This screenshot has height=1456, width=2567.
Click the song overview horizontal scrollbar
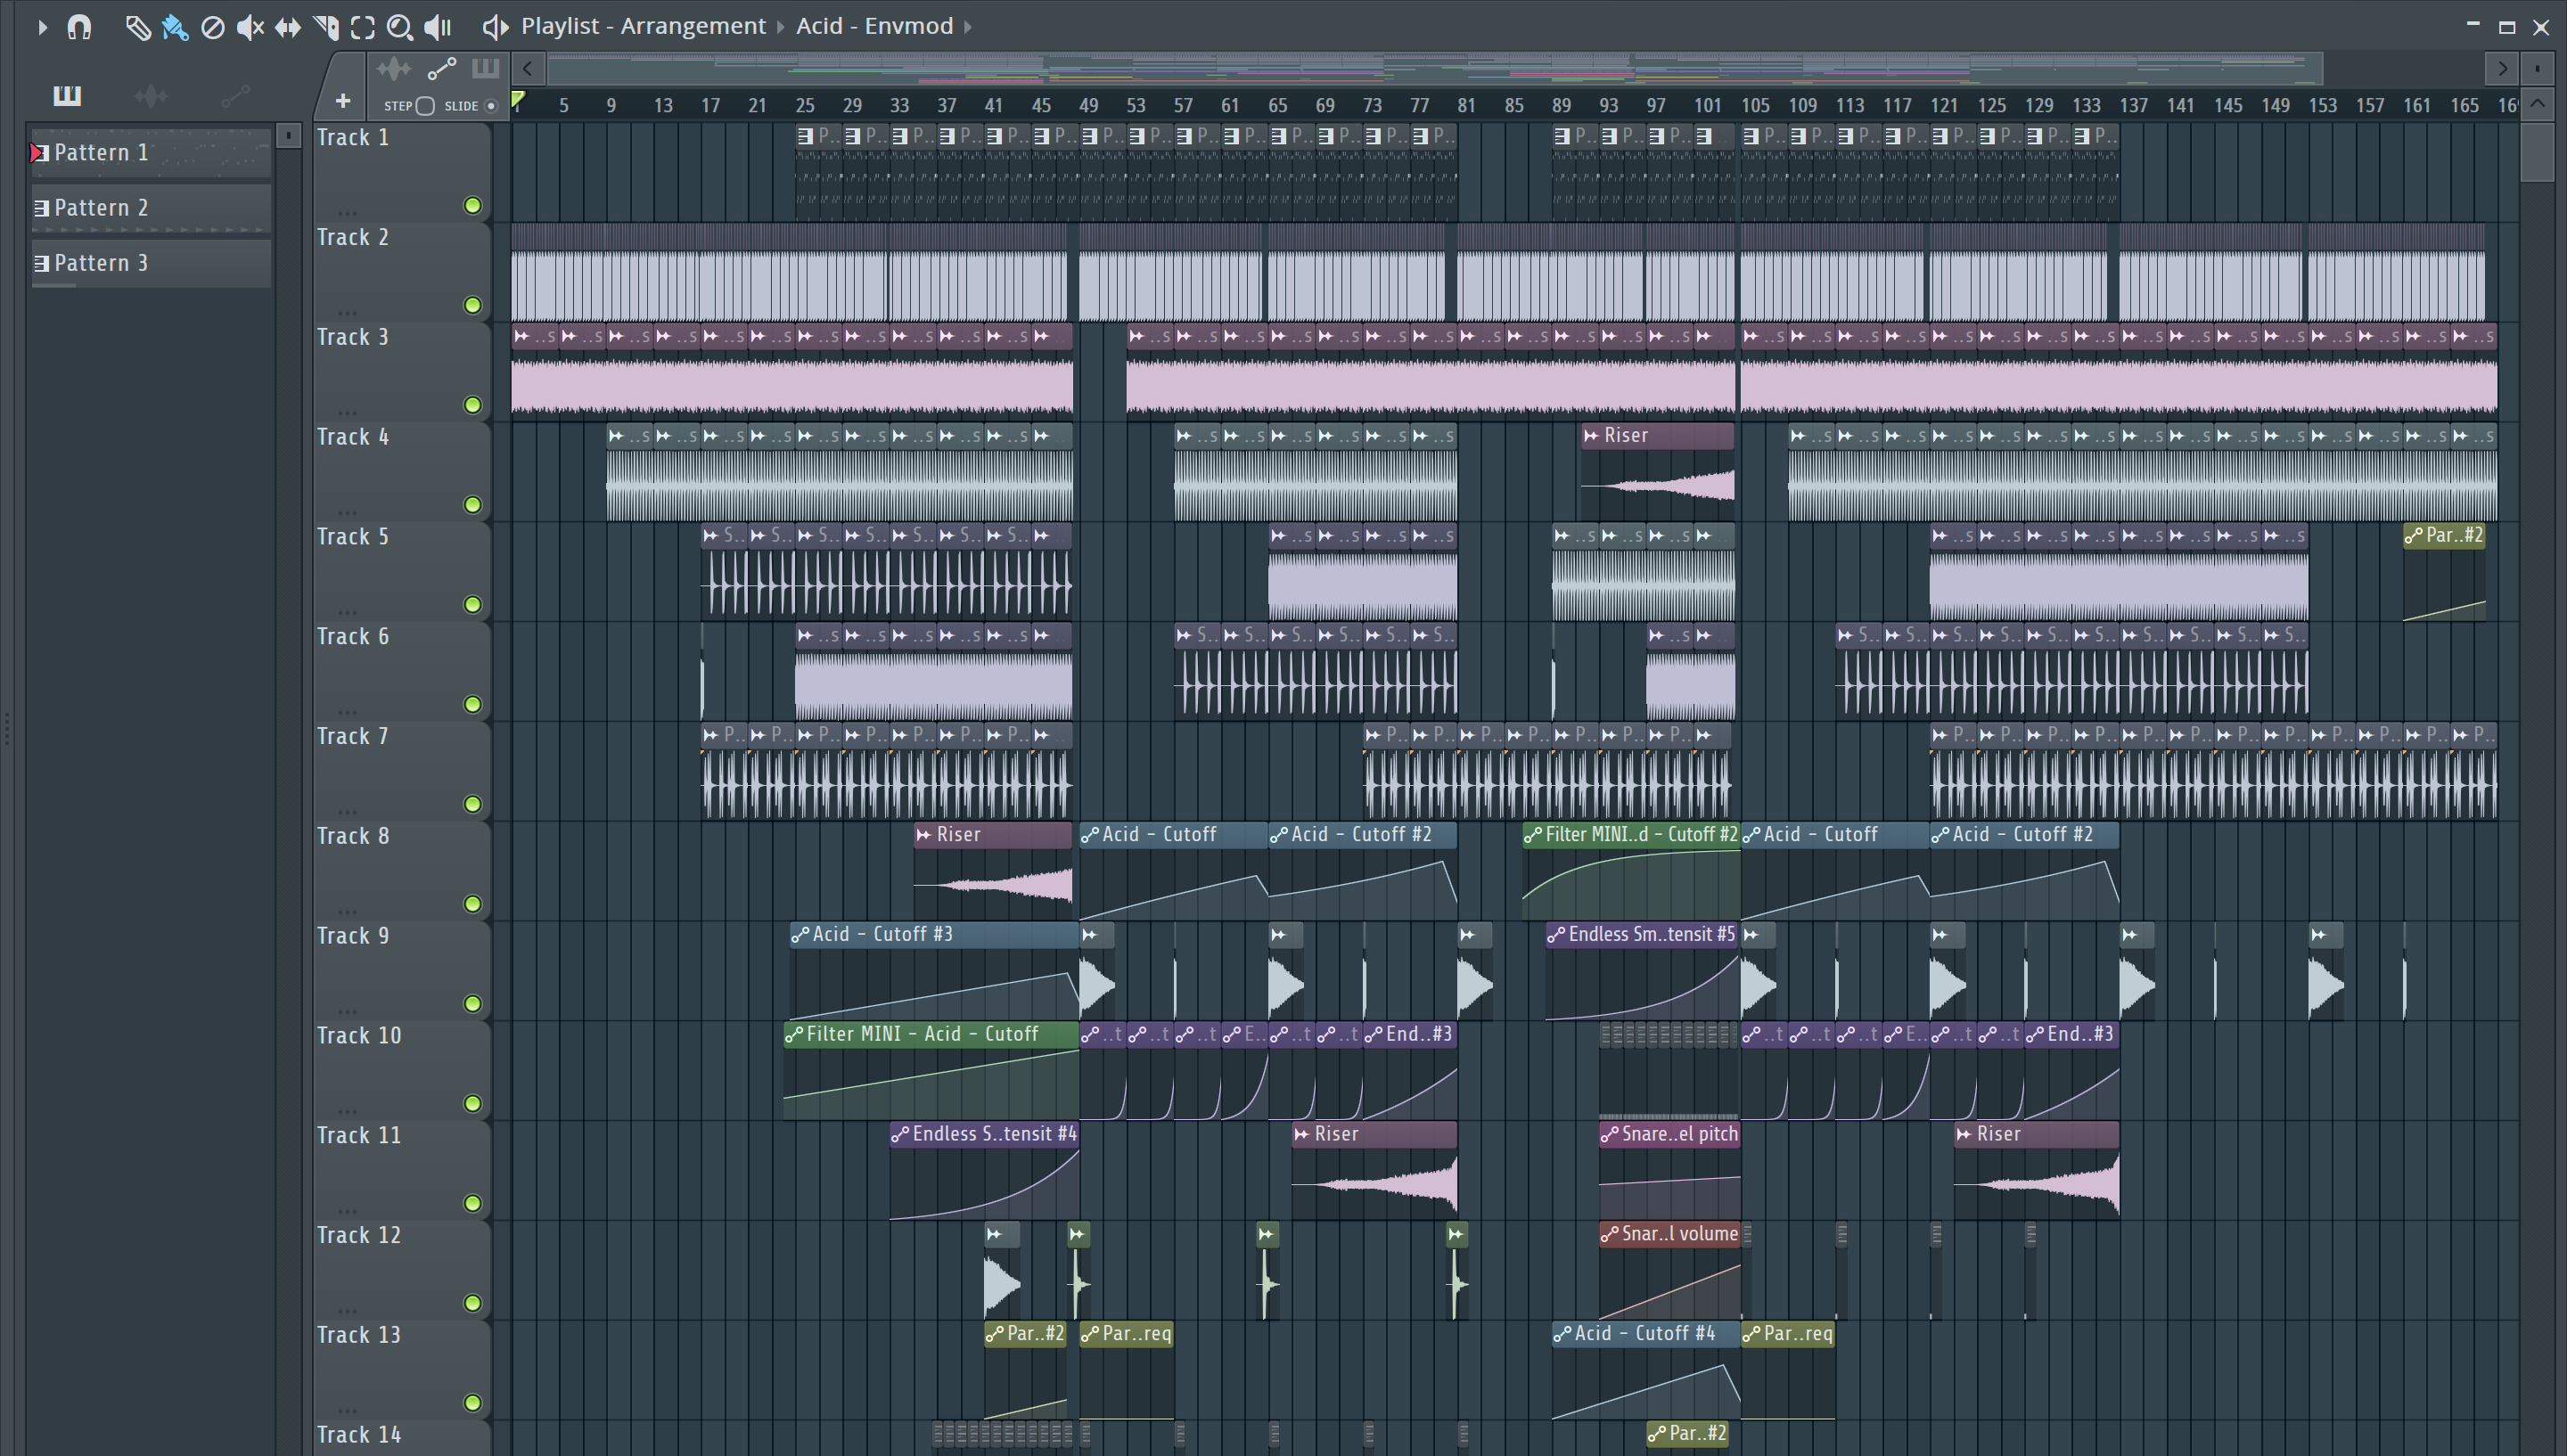click(1435, 69)
